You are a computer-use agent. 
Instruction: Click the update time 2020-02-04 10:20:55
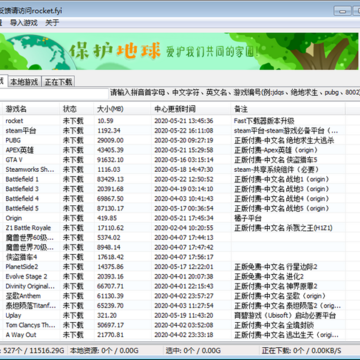[x=184, y=228]
